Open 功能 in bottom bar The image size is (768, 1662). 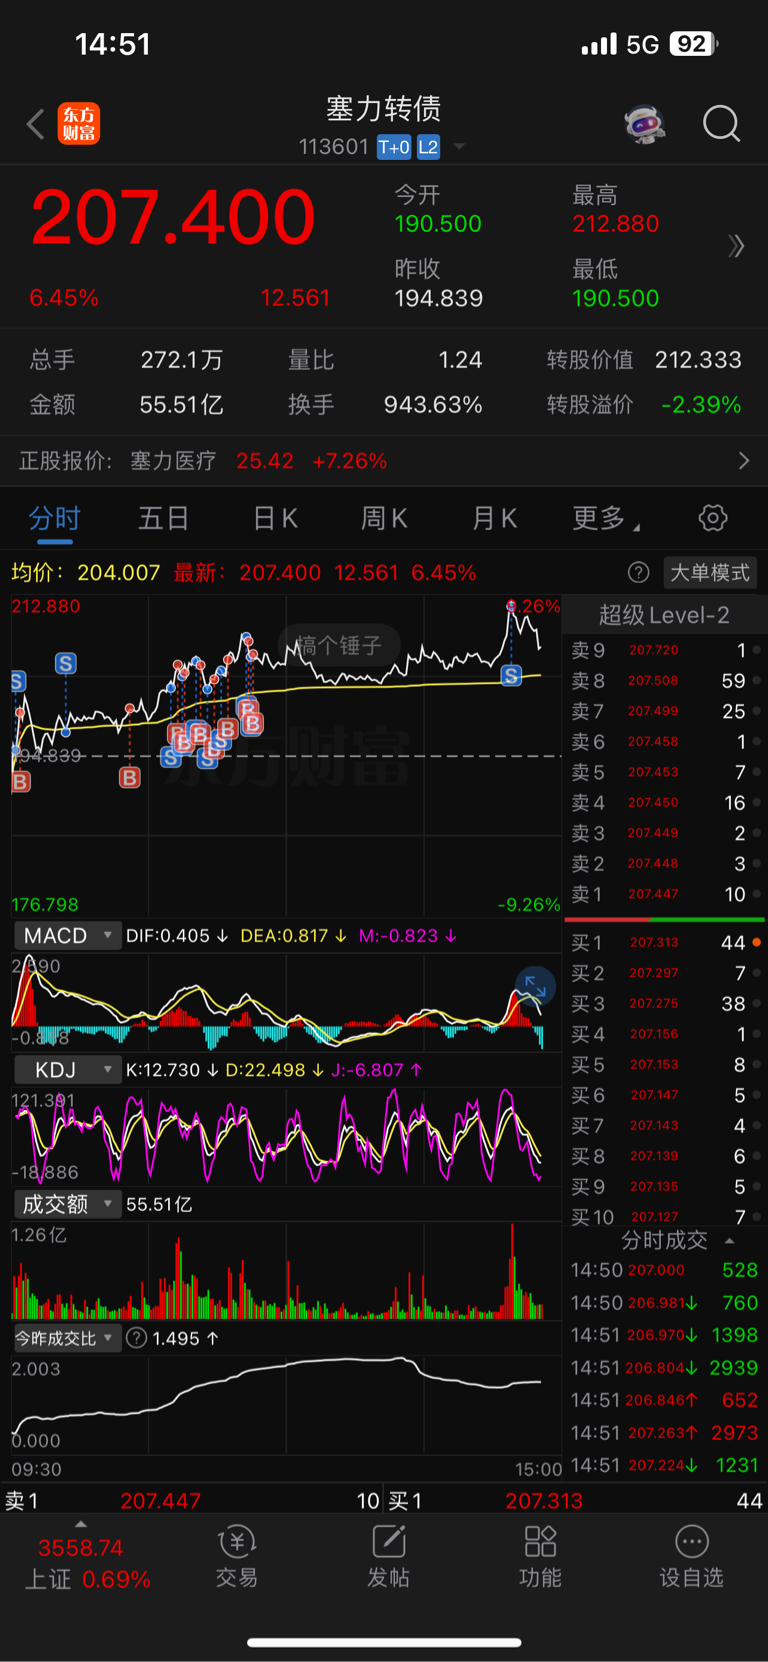(540, 1557)
